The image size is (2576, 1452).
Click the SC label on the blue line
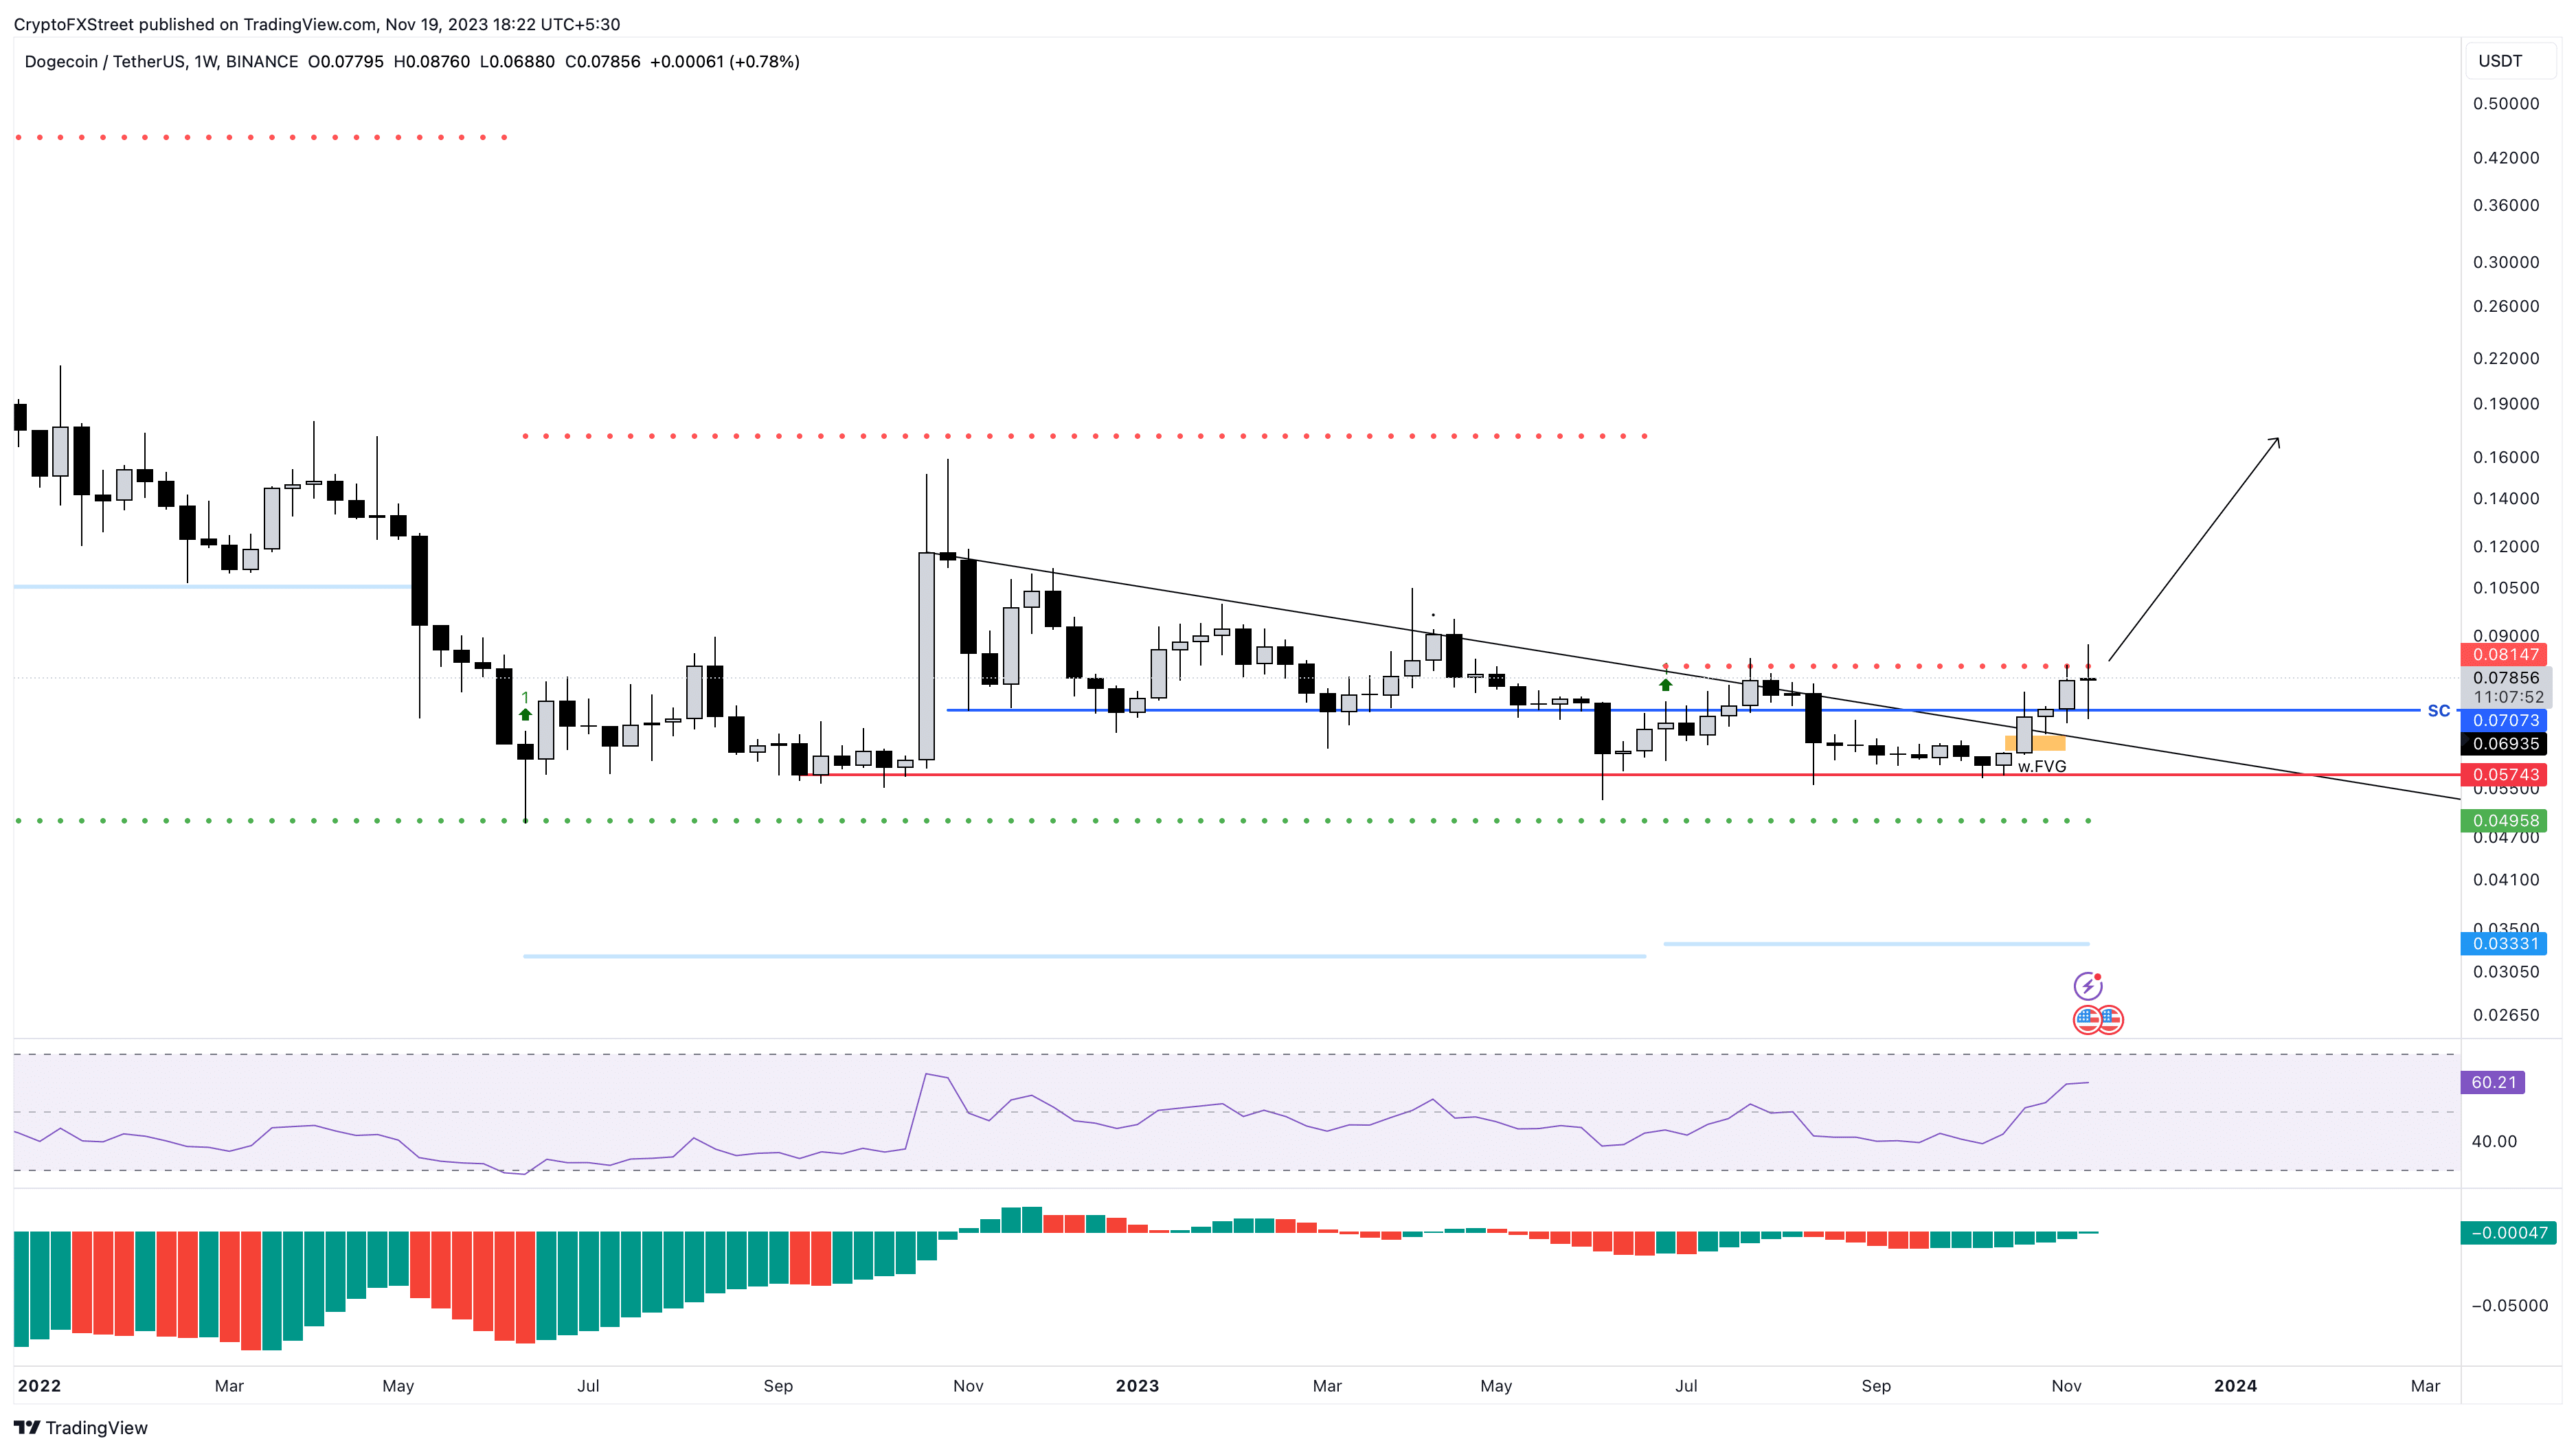[x=2439, y=710]
